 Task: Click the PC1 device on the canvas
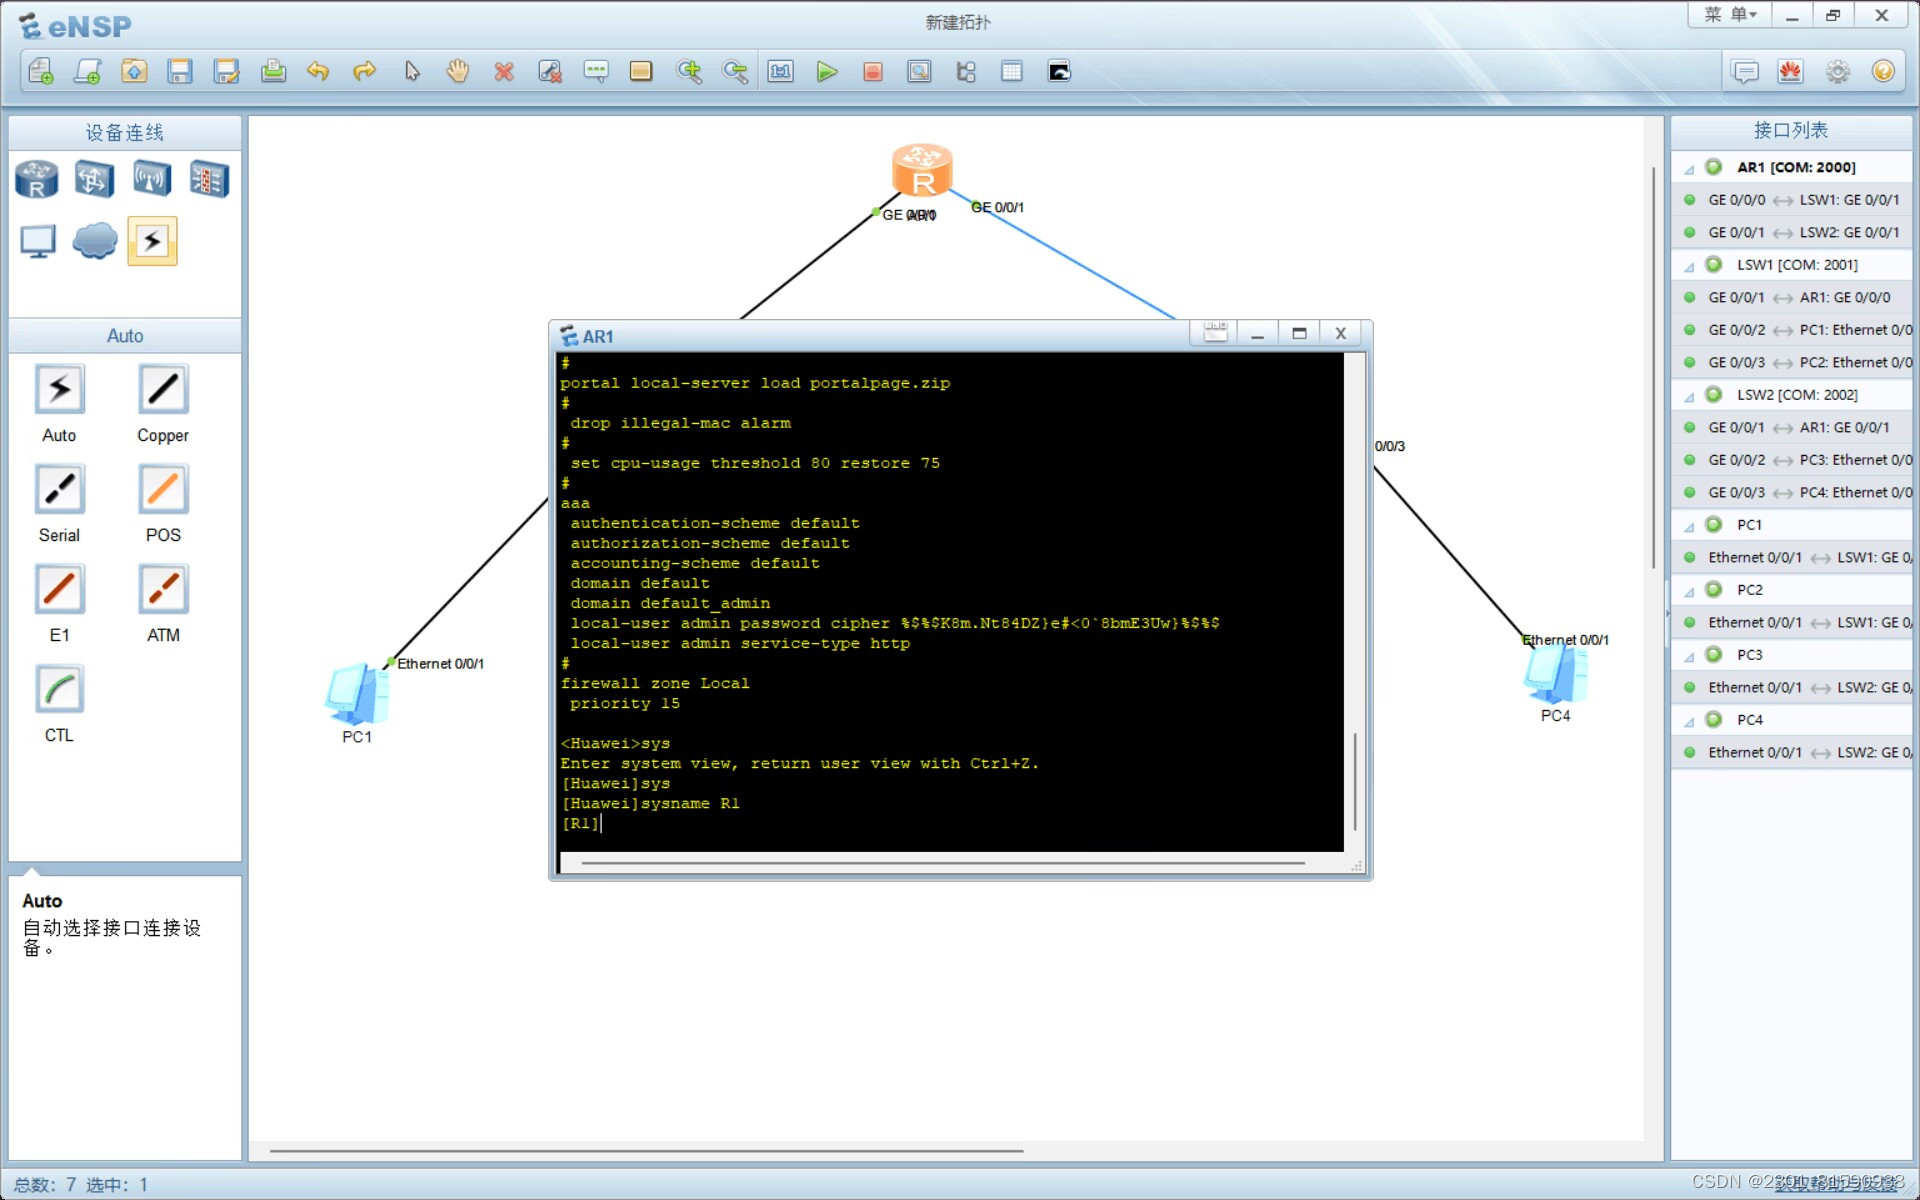click(x=357, y=694)
